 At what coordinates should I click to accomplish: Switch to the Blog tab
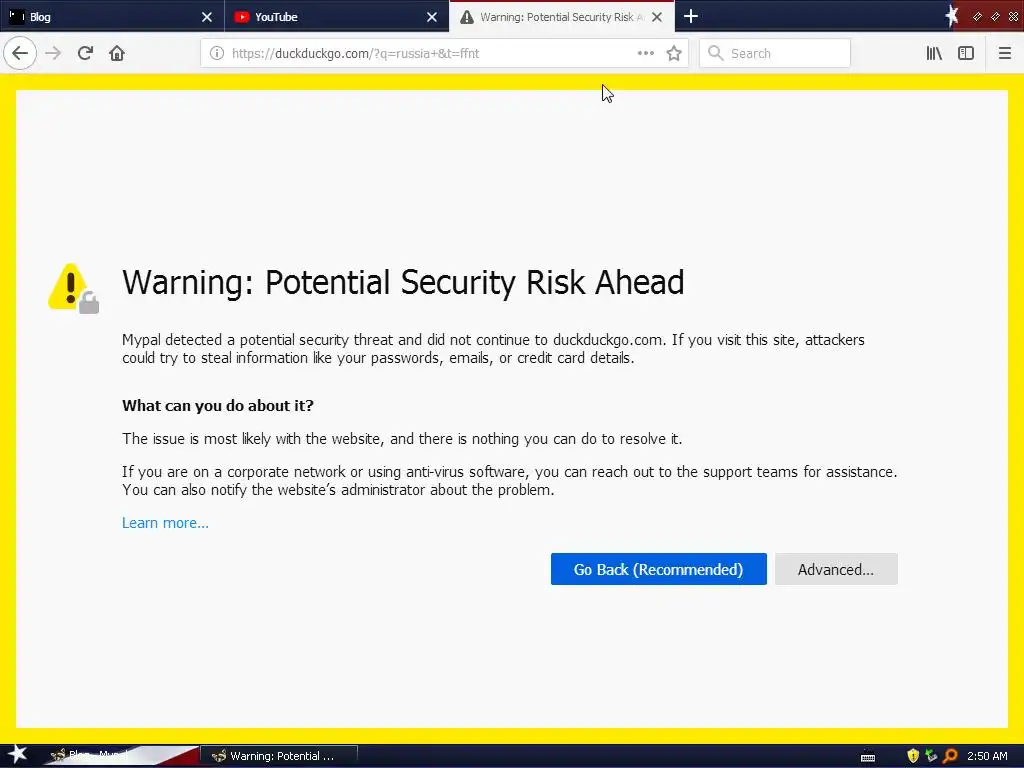point(112,17)
